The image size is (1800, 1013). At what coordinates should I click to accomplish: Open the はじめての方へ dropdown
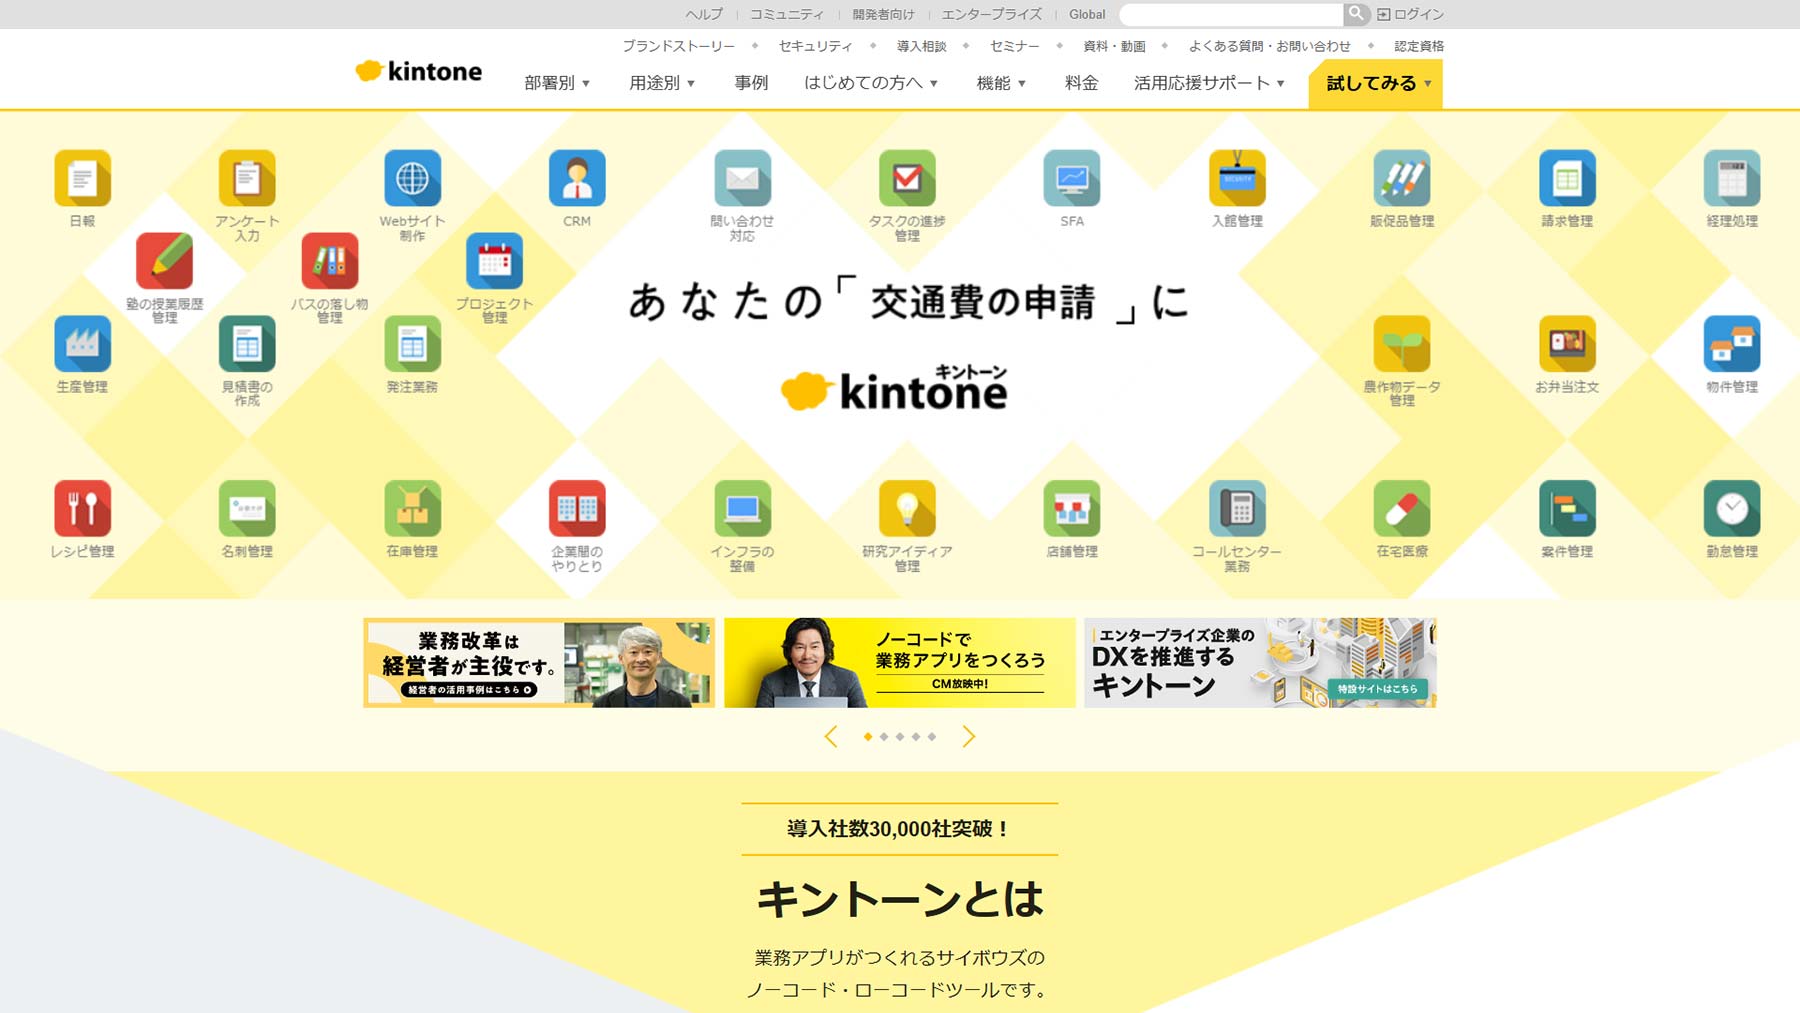tap(871, 83)
